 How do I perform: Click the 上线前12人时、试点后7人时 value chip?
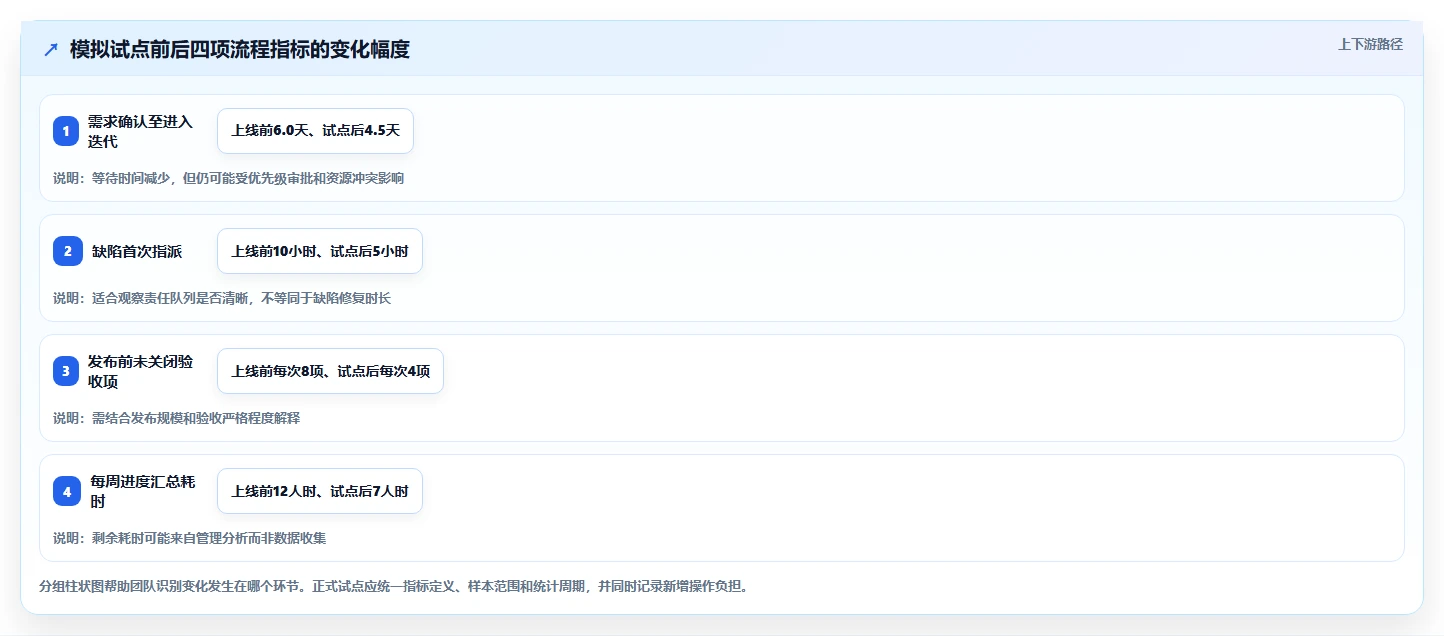coord(320,491)
